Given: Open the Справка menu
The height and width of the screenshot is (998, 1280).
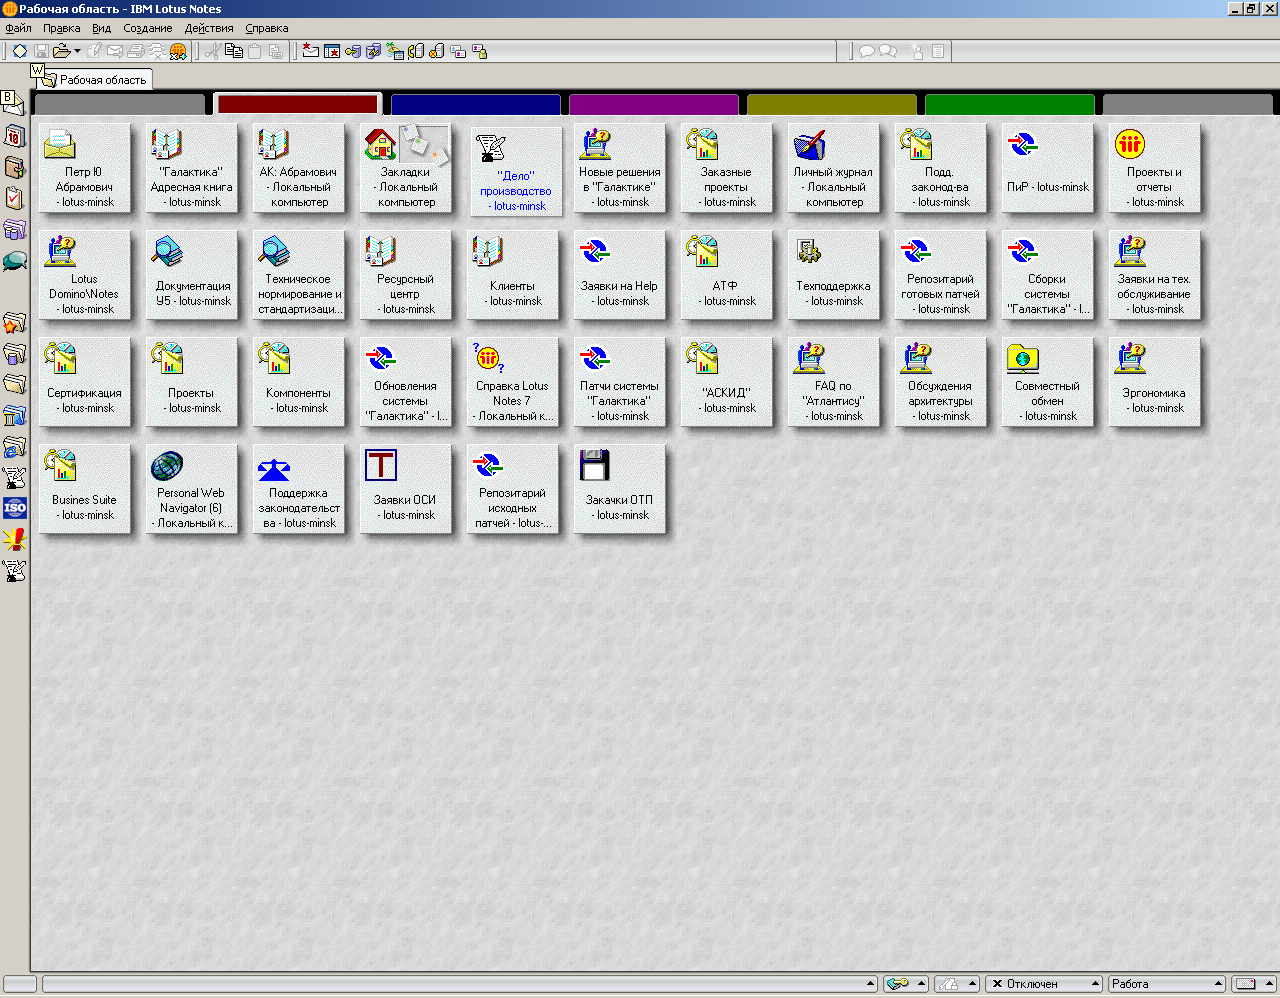Looking at the screenshot, I should [x=267, y=29].
